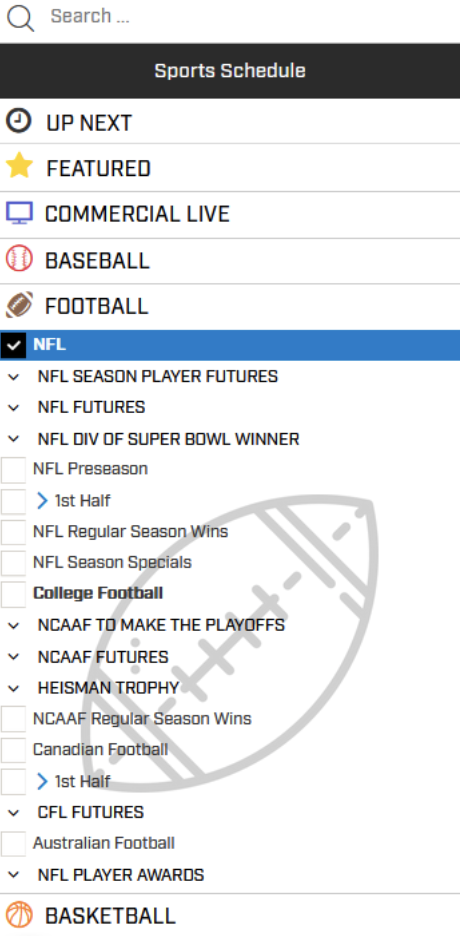Click the football icon
460x936 pixels.
click(19, 305)
